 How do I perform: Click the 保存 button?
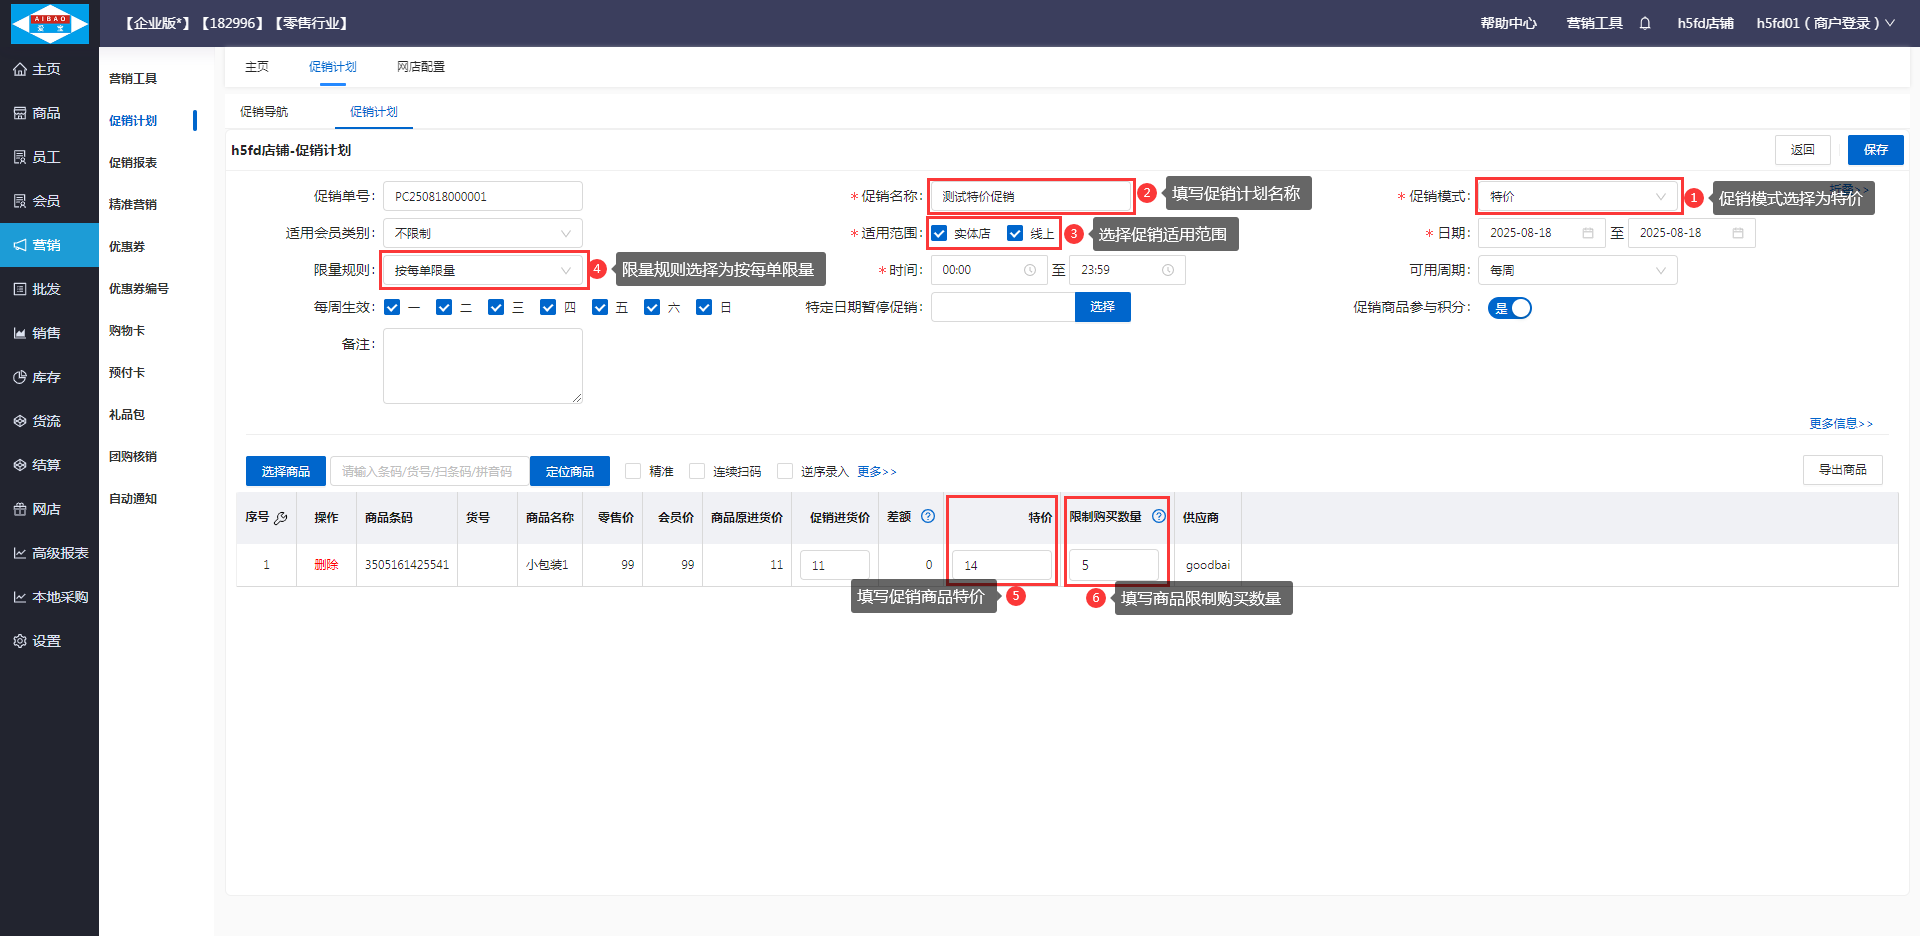1875,150
